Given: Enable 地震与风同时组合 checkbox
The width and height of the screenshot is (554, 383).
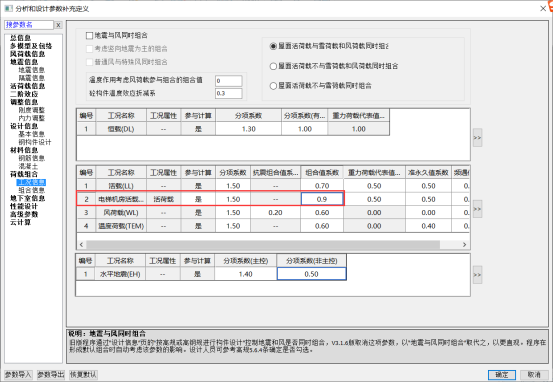Looking at the screenshot, I should 89,35.
